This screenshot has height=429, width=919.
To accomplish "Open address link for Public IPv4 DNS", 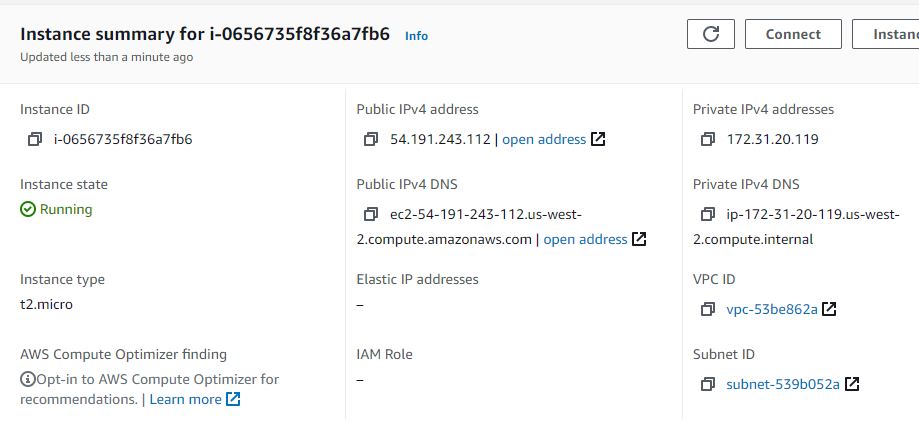I will [585, 240].
